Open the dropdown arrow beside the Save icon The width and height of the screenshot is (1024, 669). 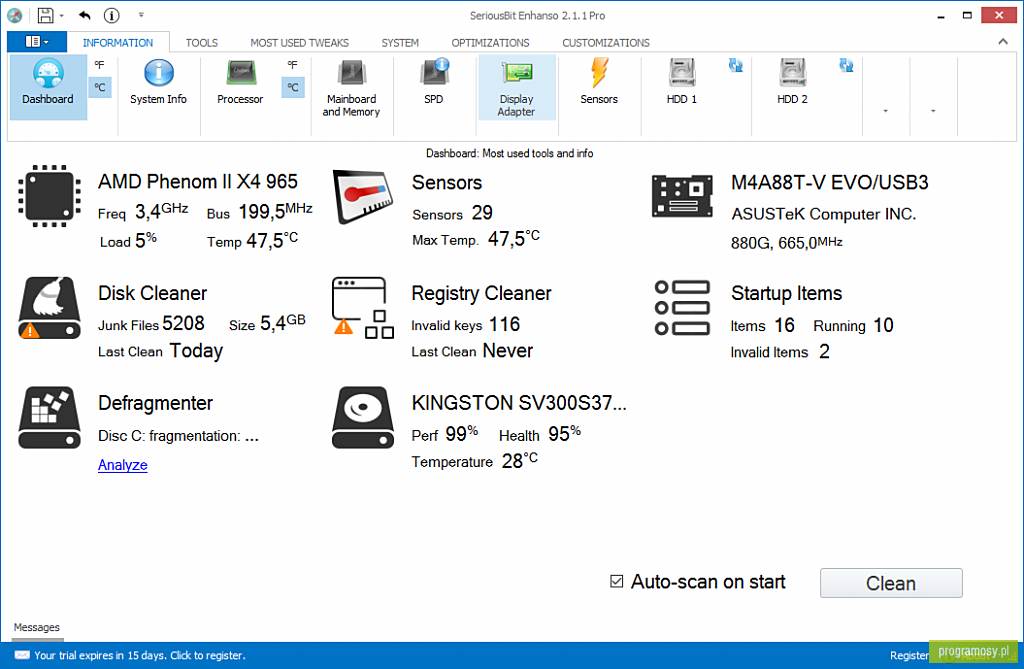[x=61, y=16]
